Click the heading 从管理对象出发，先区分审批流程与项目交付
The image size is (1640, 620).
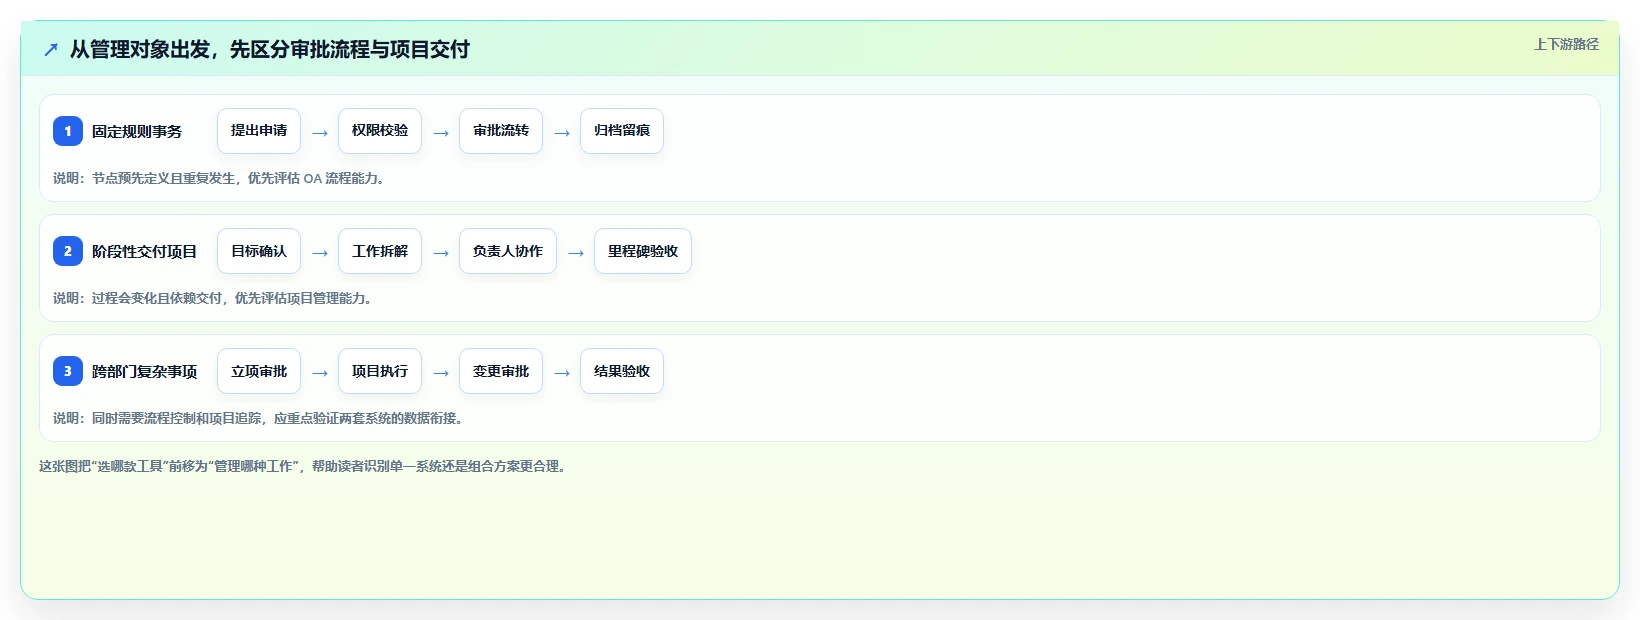tap(270, 49)
